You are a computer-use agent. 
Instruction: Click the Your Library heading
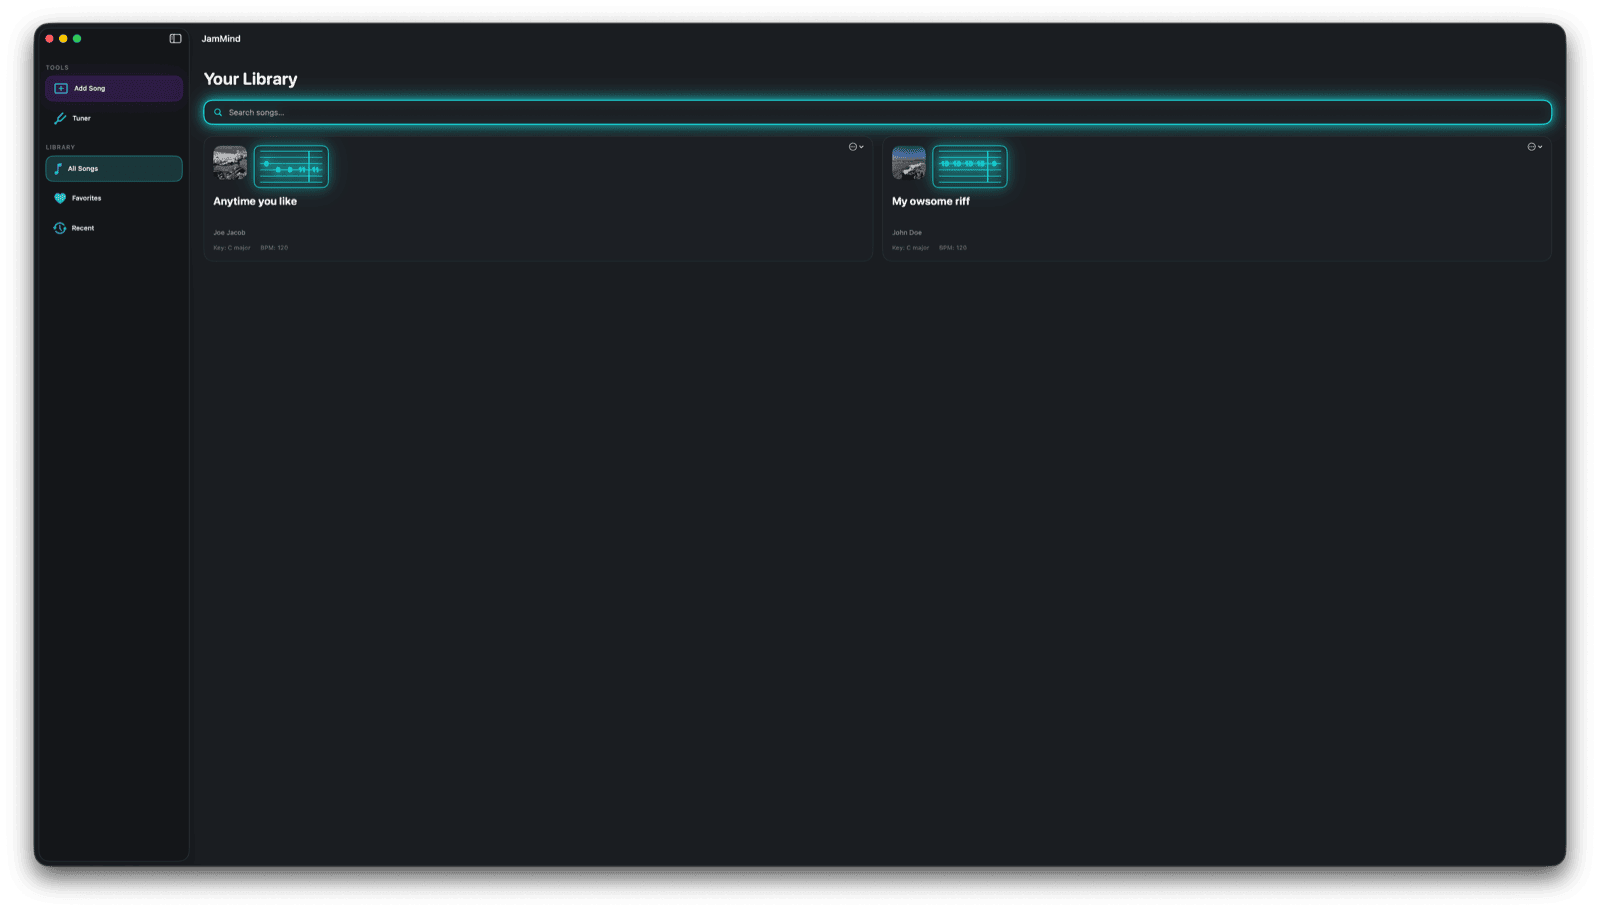point(251,79)
